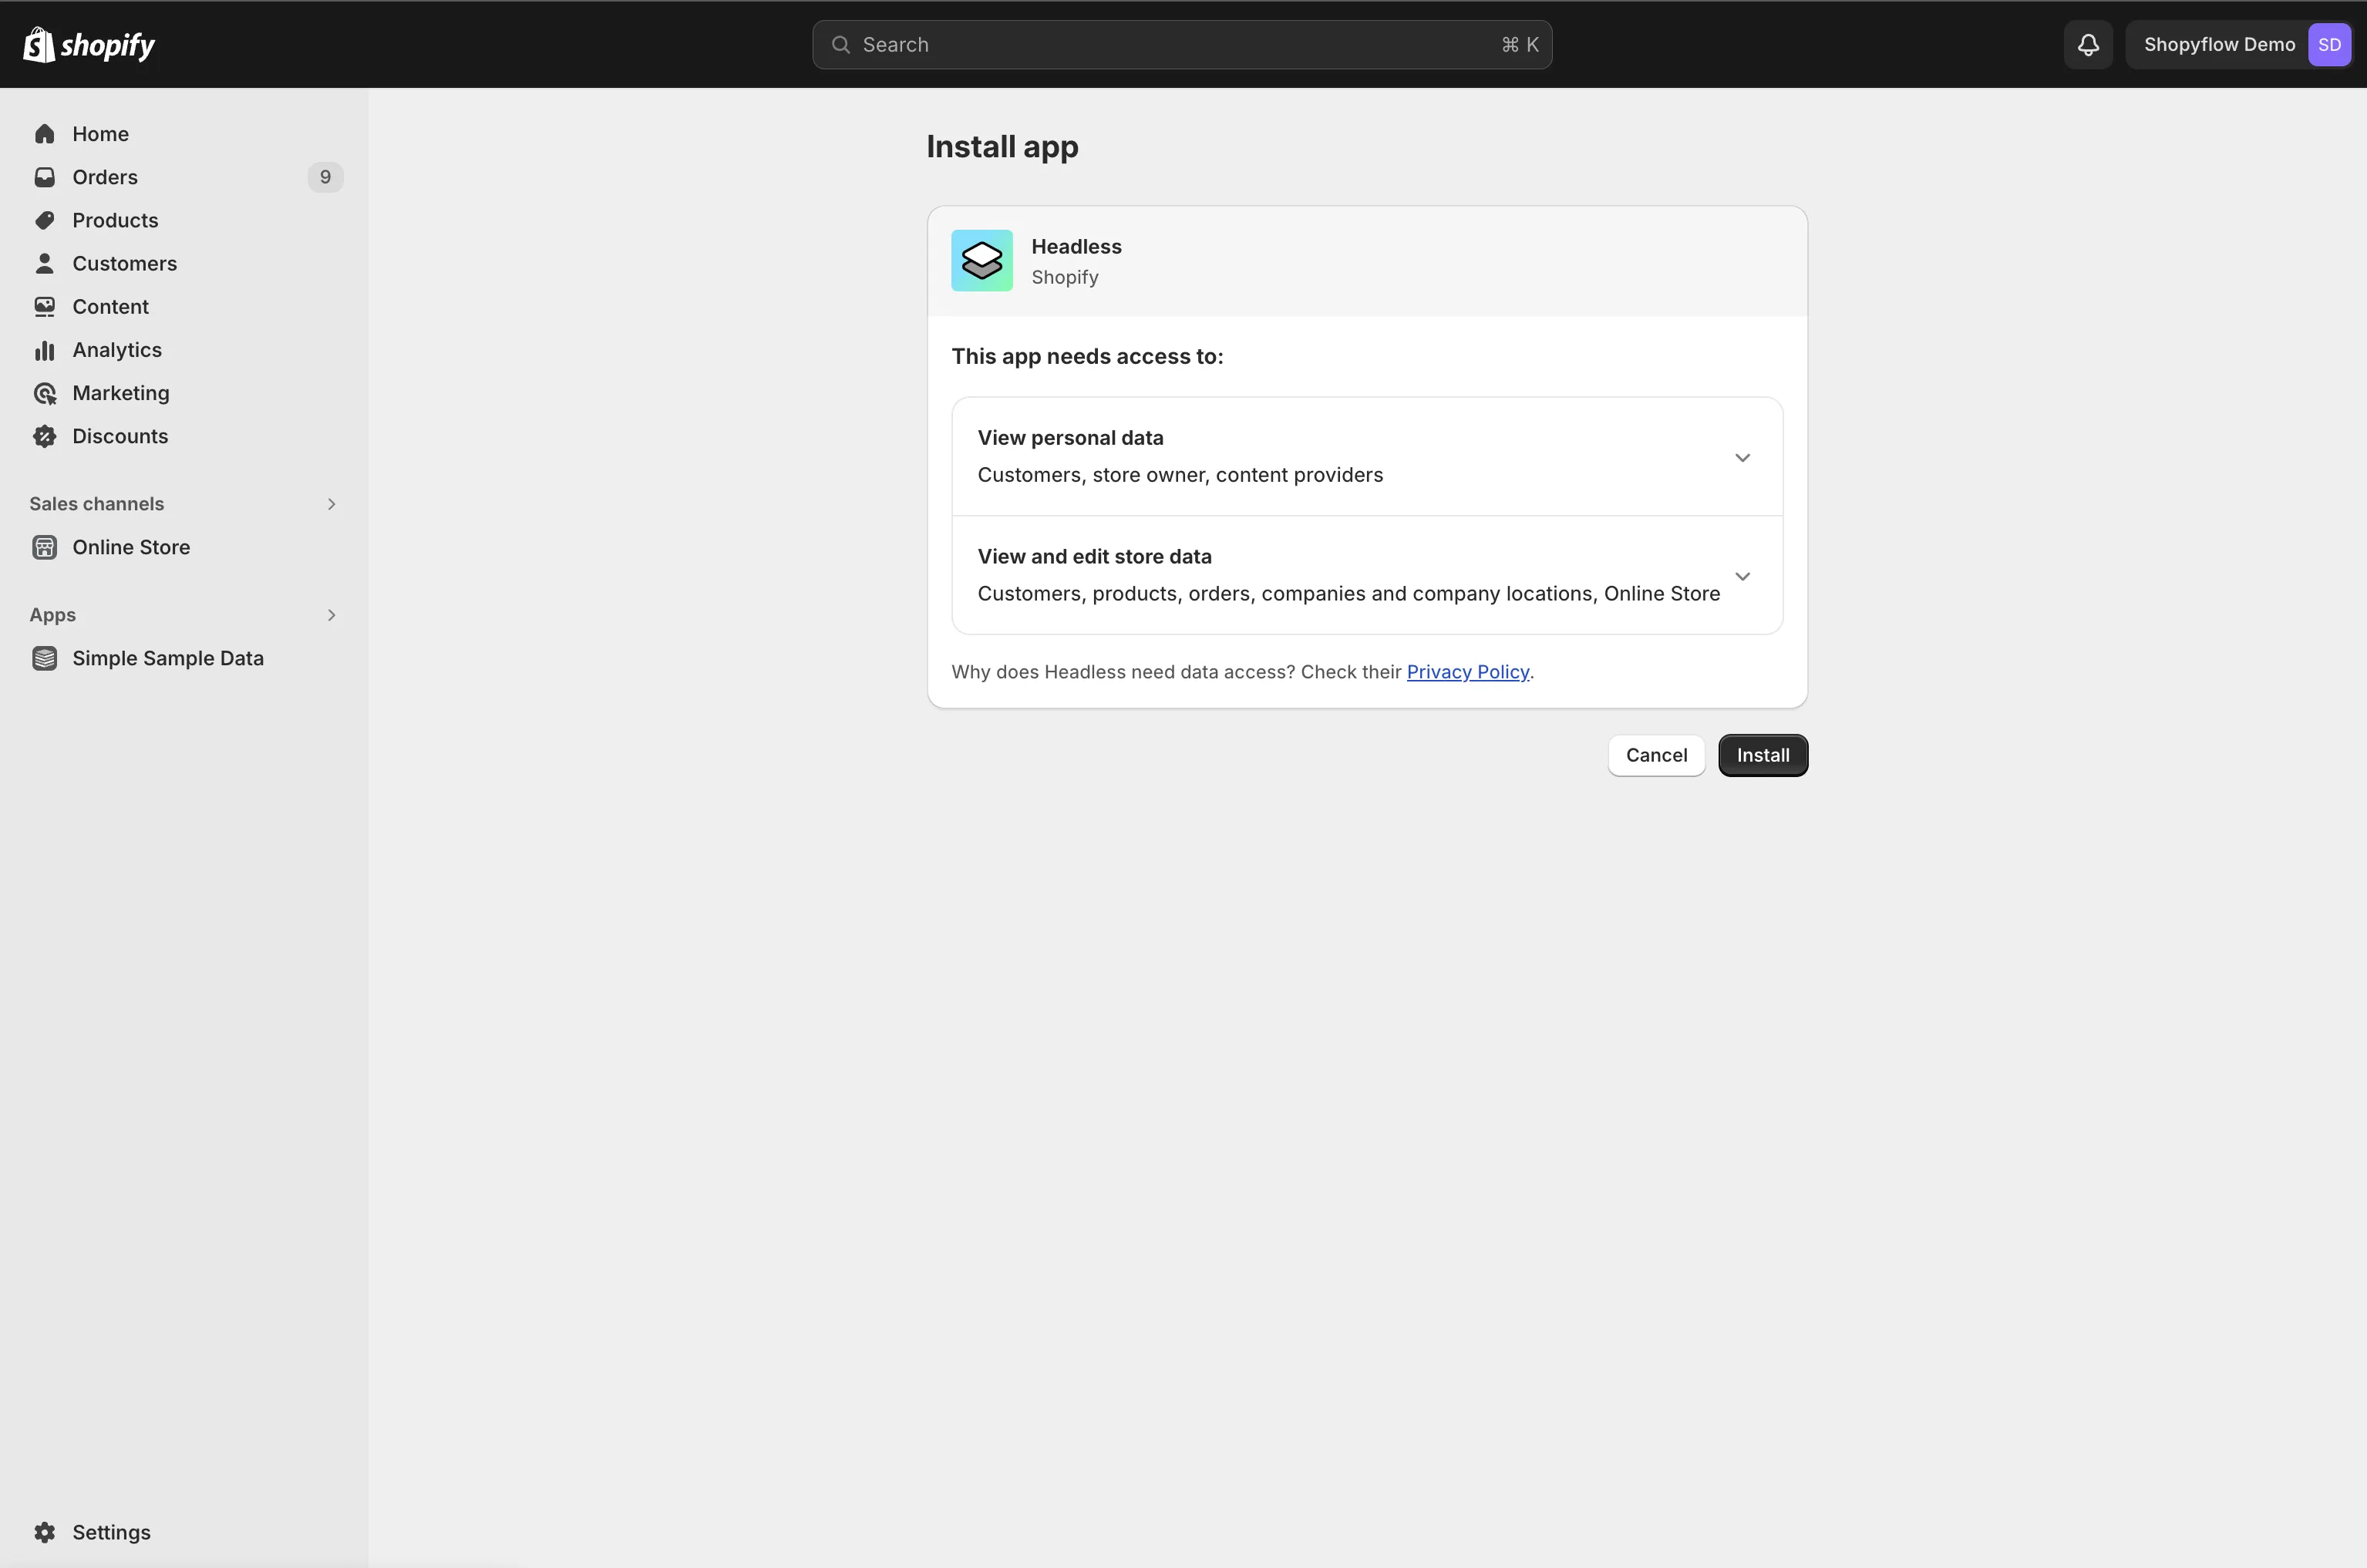Click the Apps heading label
This screenshot has width=2367, height=1568.
pyautogui.click(x=53, y=615)
